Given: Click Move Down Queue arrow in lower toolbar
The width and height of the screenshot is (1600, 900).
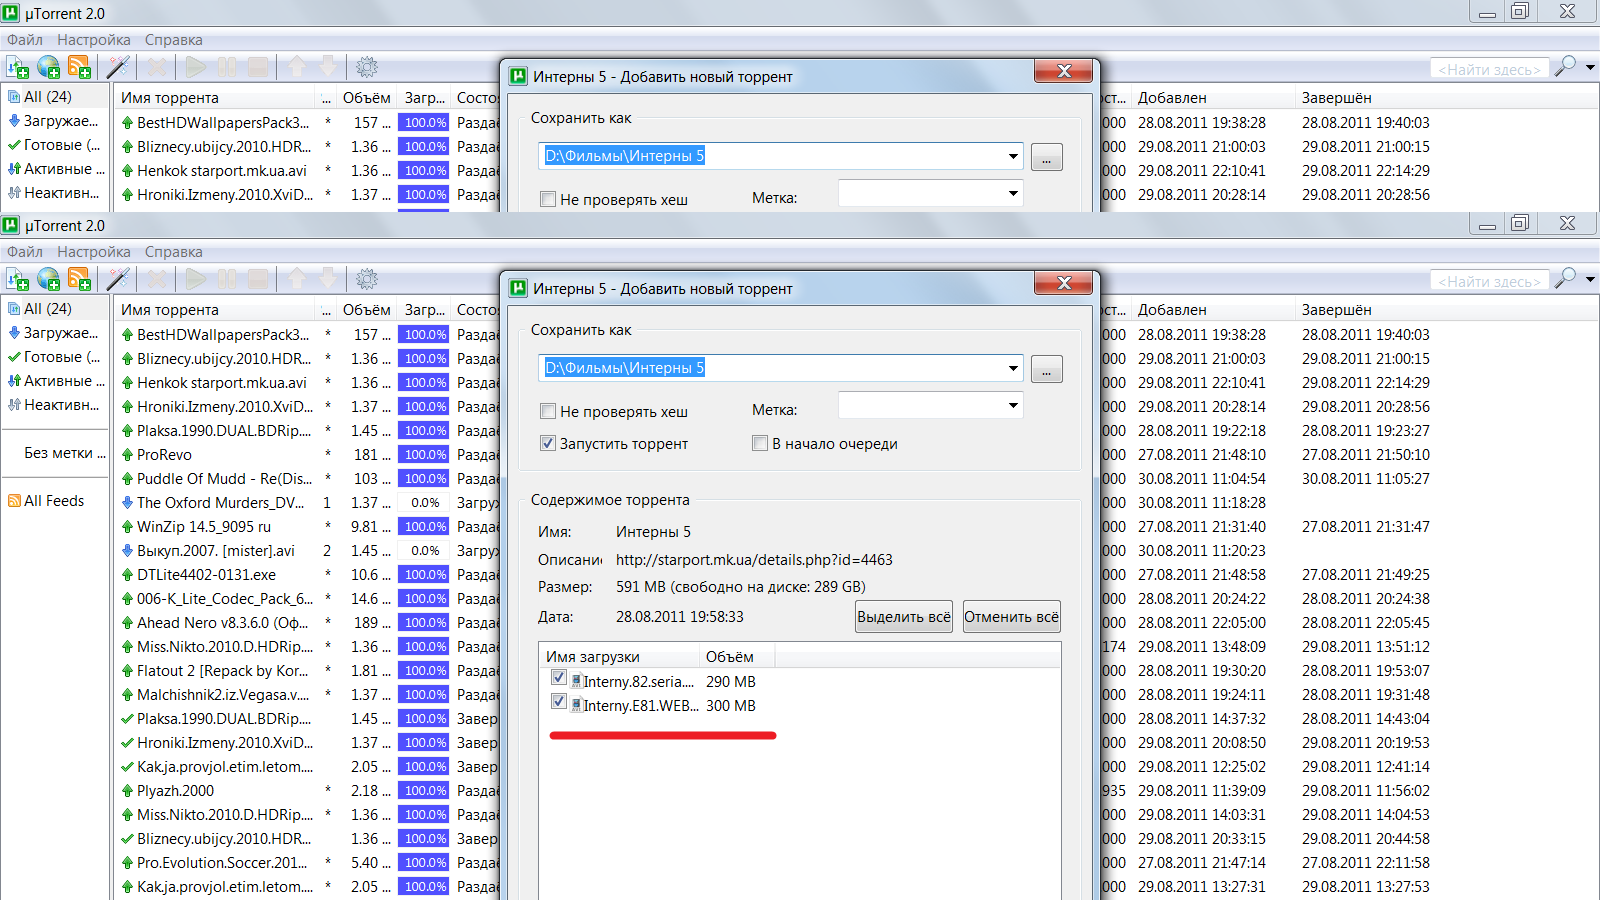Looking at the screenshot, I should (328, 279).
